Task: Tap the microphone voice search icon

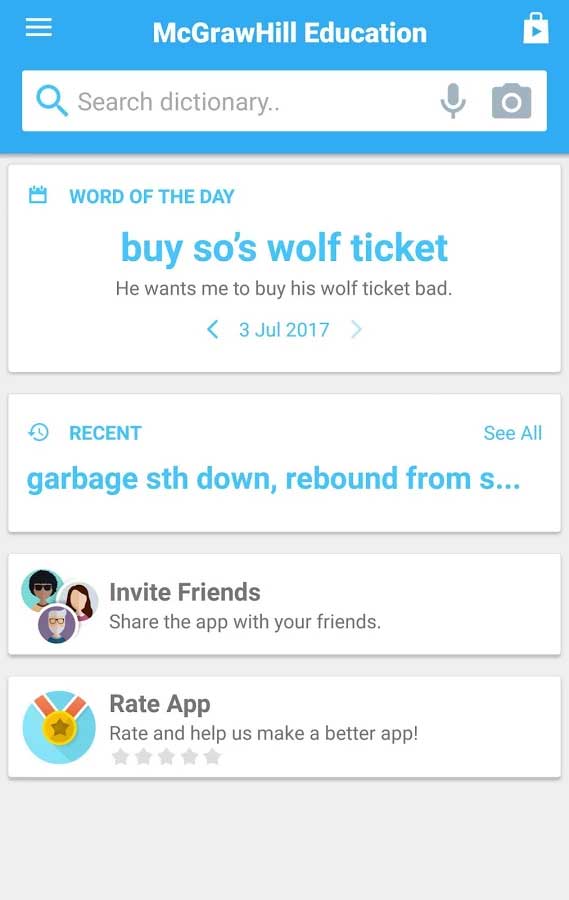Action: [453, 101]
